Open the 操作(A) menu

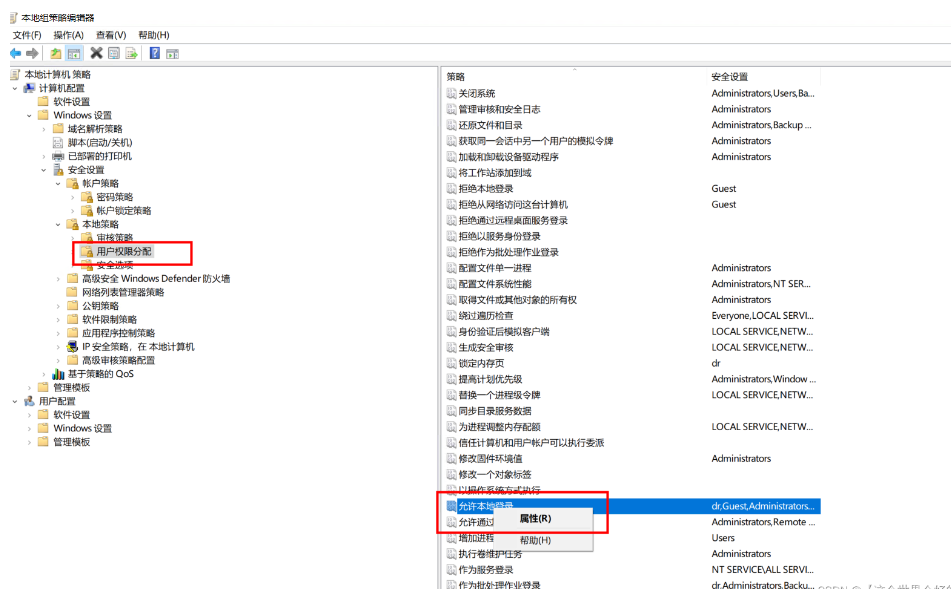point(68,35)
